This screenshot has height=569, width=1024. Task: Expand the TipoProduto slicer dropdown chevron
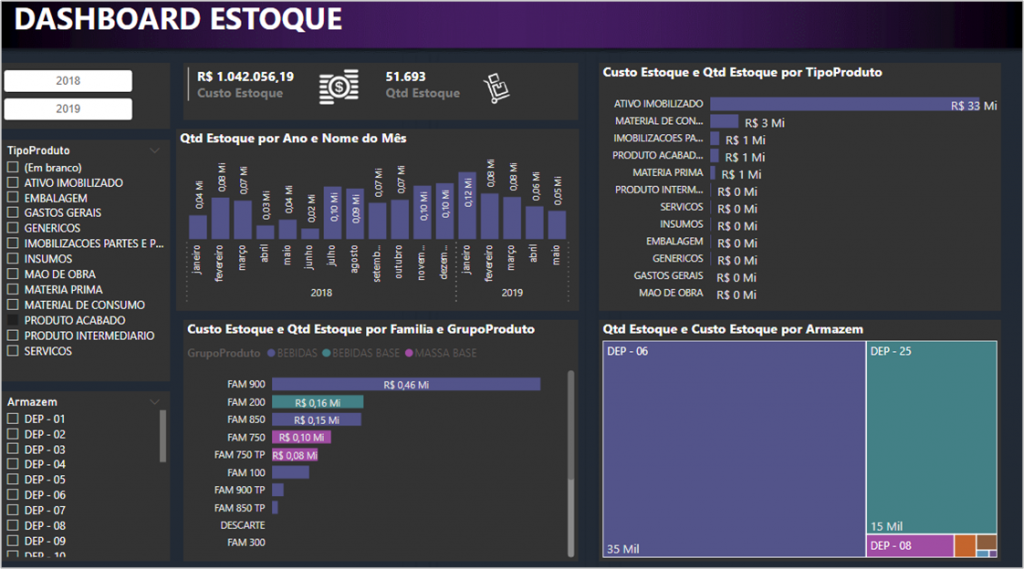[x=155, y=150]
